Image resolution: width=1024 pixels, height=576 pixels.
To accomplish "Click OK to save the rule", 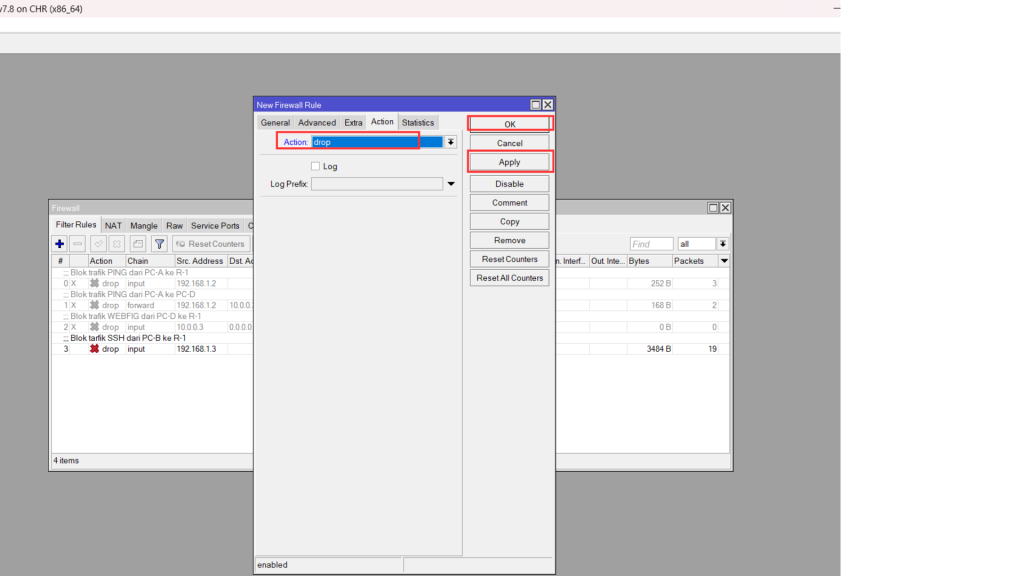I will (x=509, y=124).
